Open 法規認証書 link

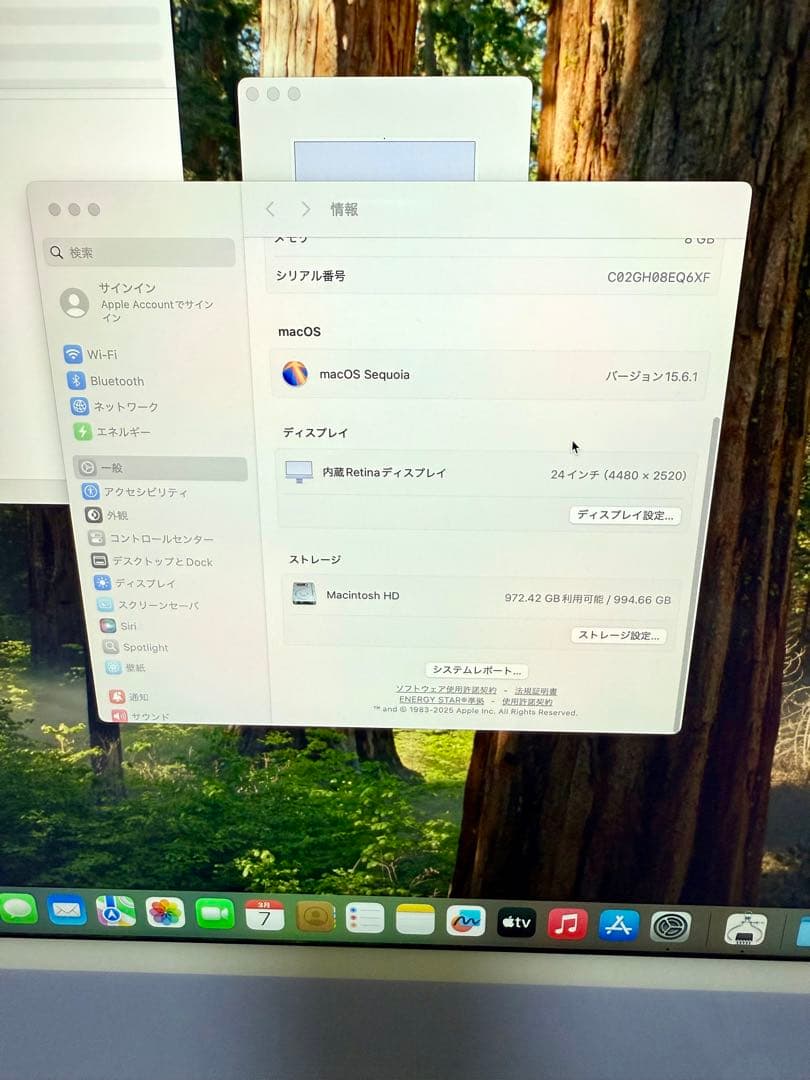click(x=536, y=691)
